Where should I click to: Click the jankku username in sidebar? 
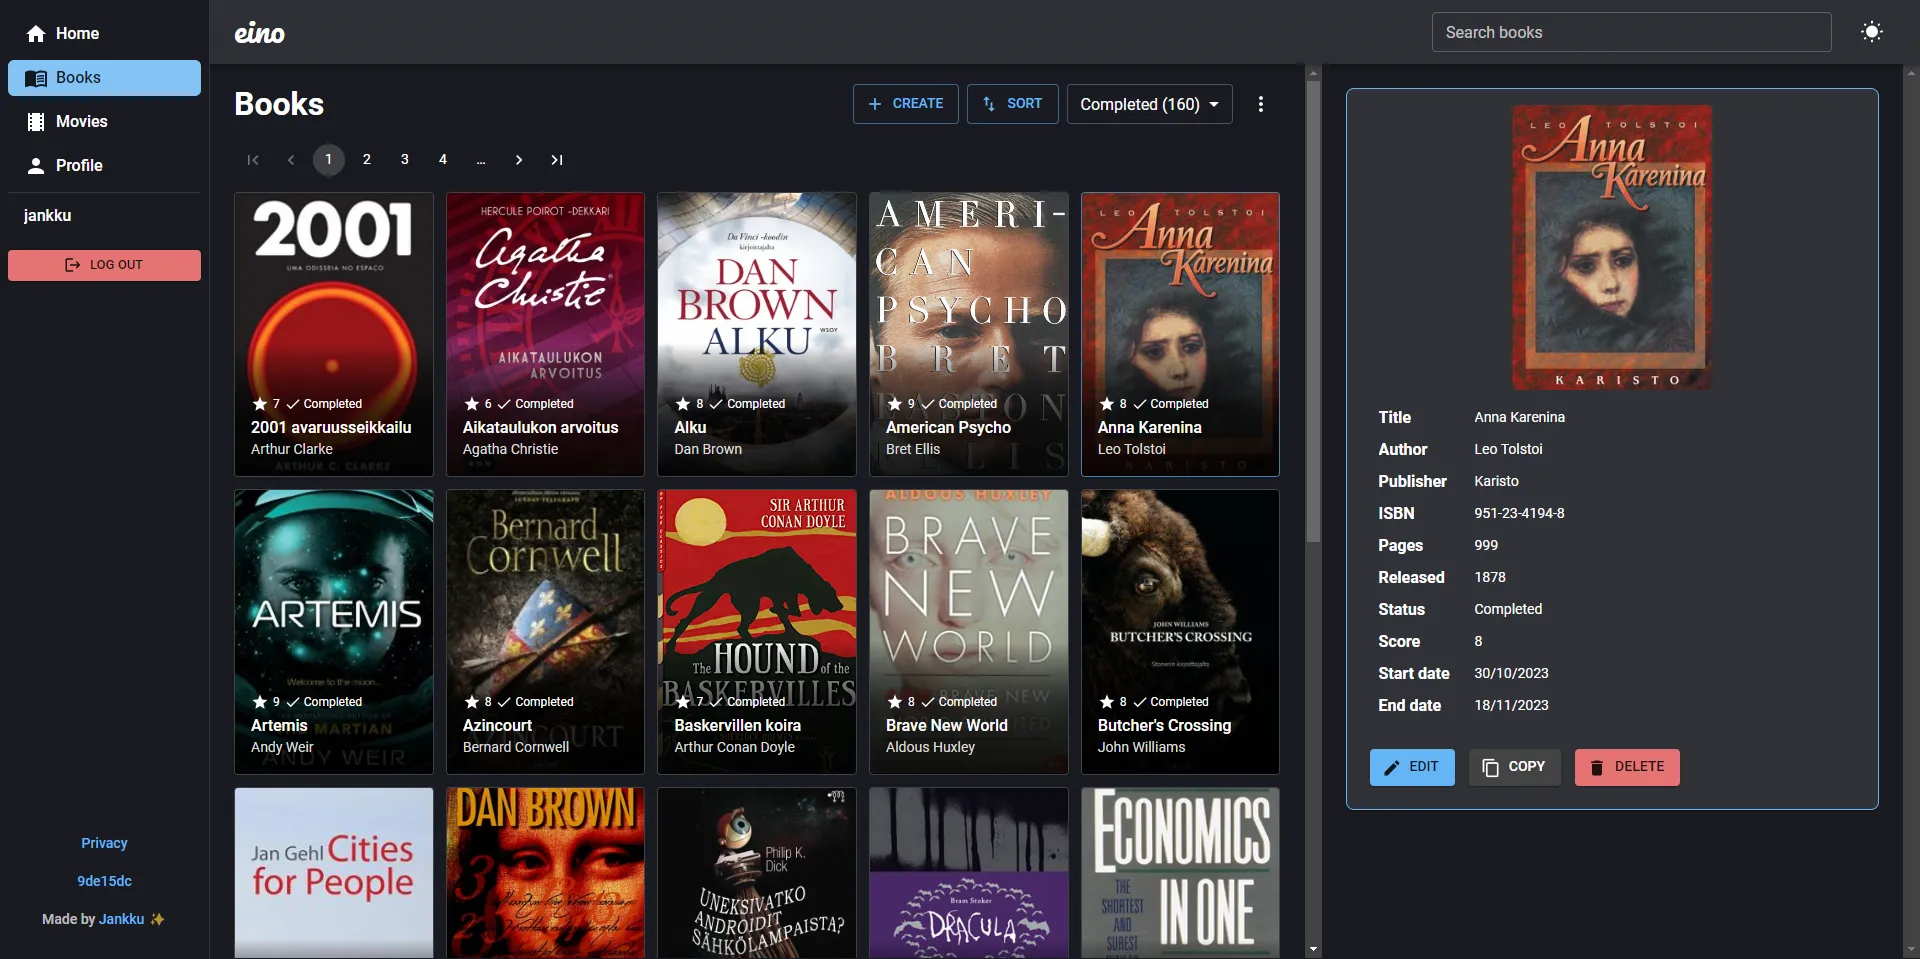[x=47, y=215]
